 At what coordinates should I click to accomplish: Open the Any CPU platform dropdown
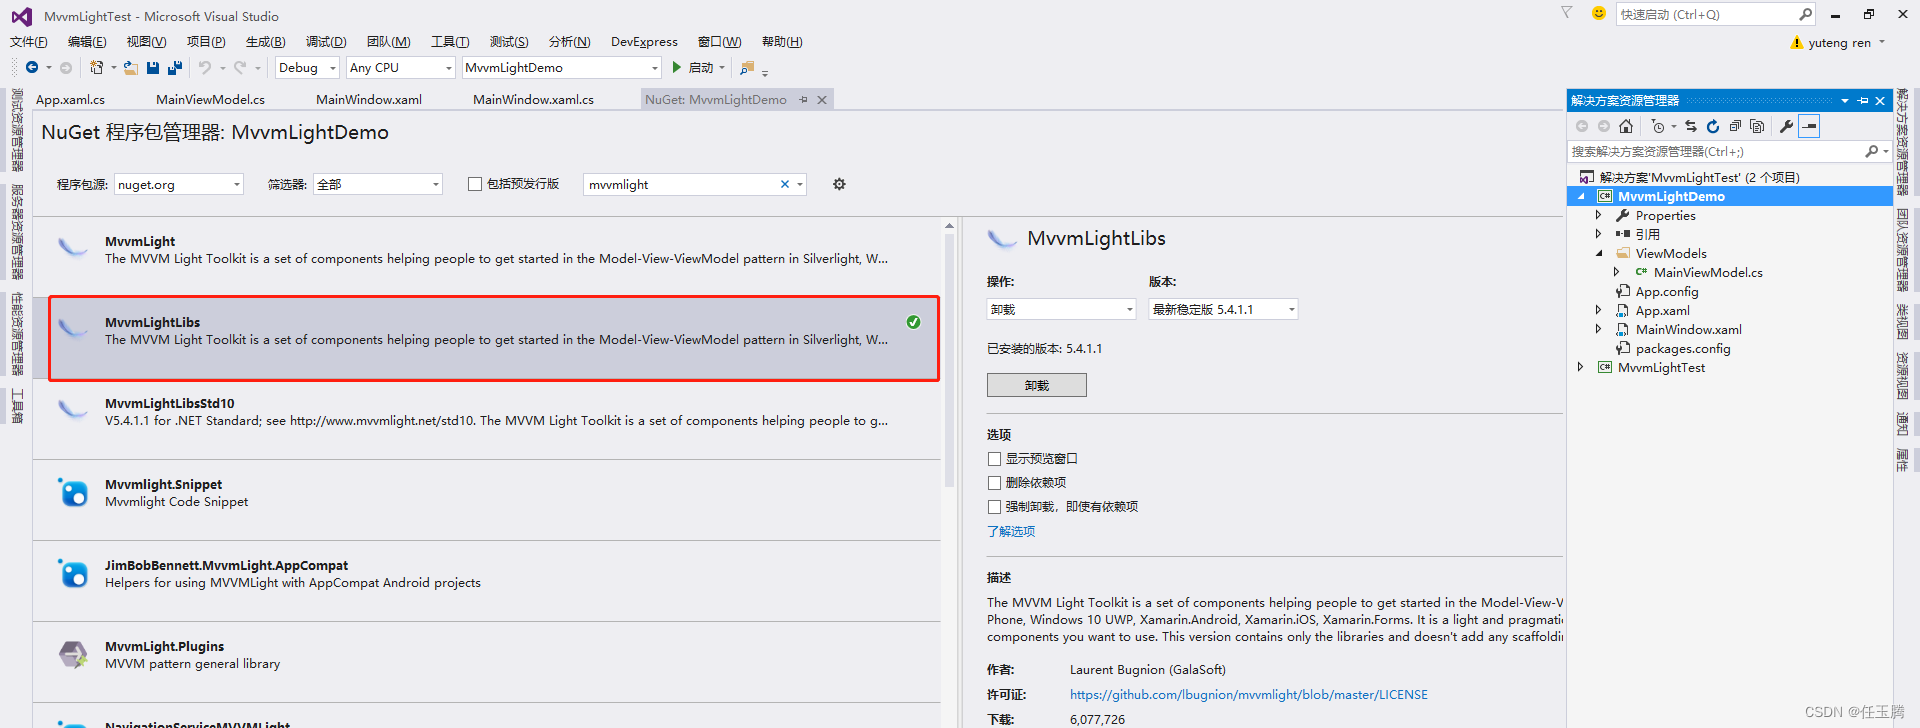pyautogui.click(x=401, y=67)
